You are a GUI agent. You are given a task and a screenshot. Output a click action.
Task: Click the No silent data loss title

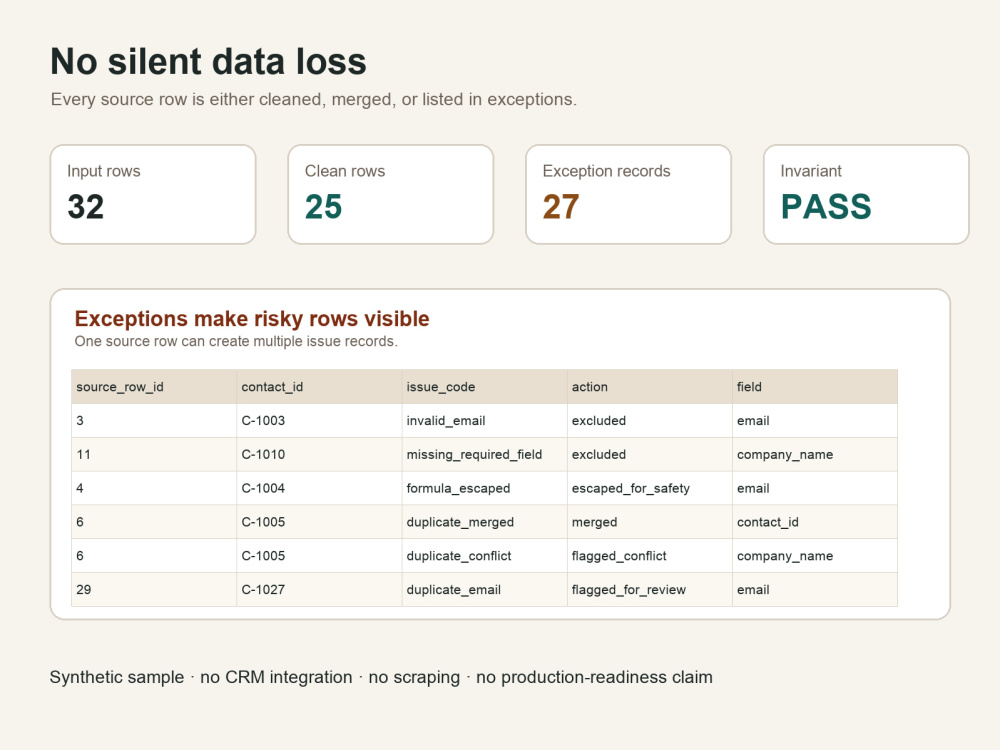[209, 62]
